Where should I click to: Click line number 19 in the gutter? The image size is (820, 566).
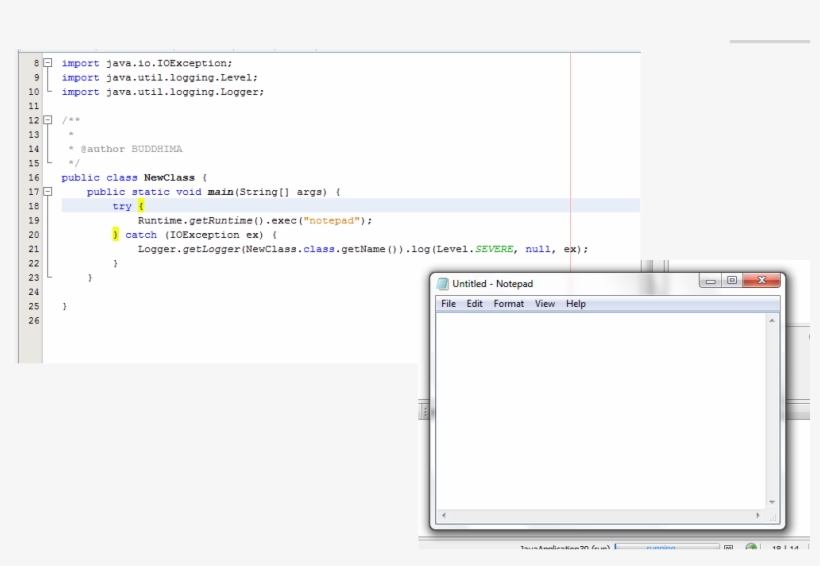click(x=33, y=220)
